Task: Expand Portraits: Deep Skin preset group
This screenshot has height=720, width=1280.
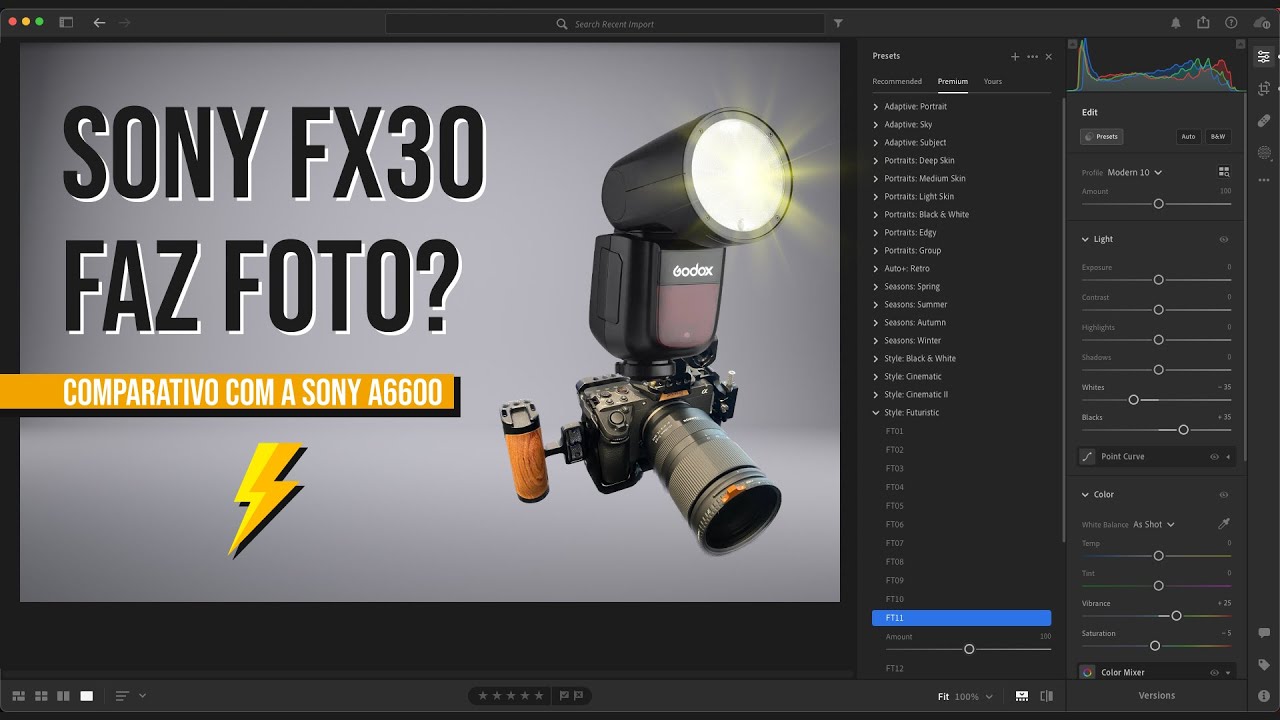Action: coord(876,161)
